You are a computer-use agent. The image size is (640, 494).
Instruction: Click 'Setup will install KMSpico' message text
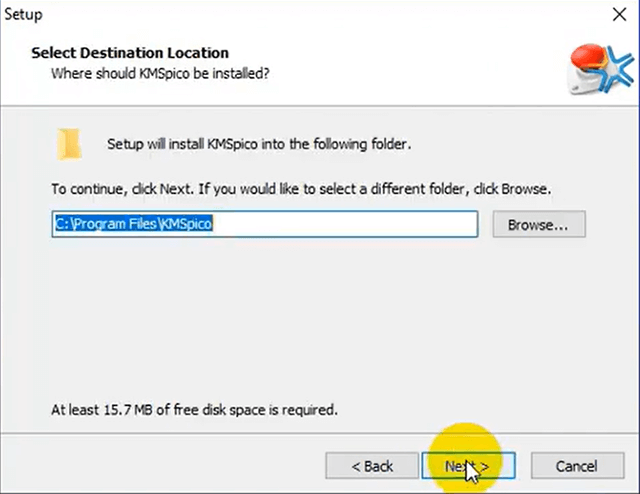[259, 144]
